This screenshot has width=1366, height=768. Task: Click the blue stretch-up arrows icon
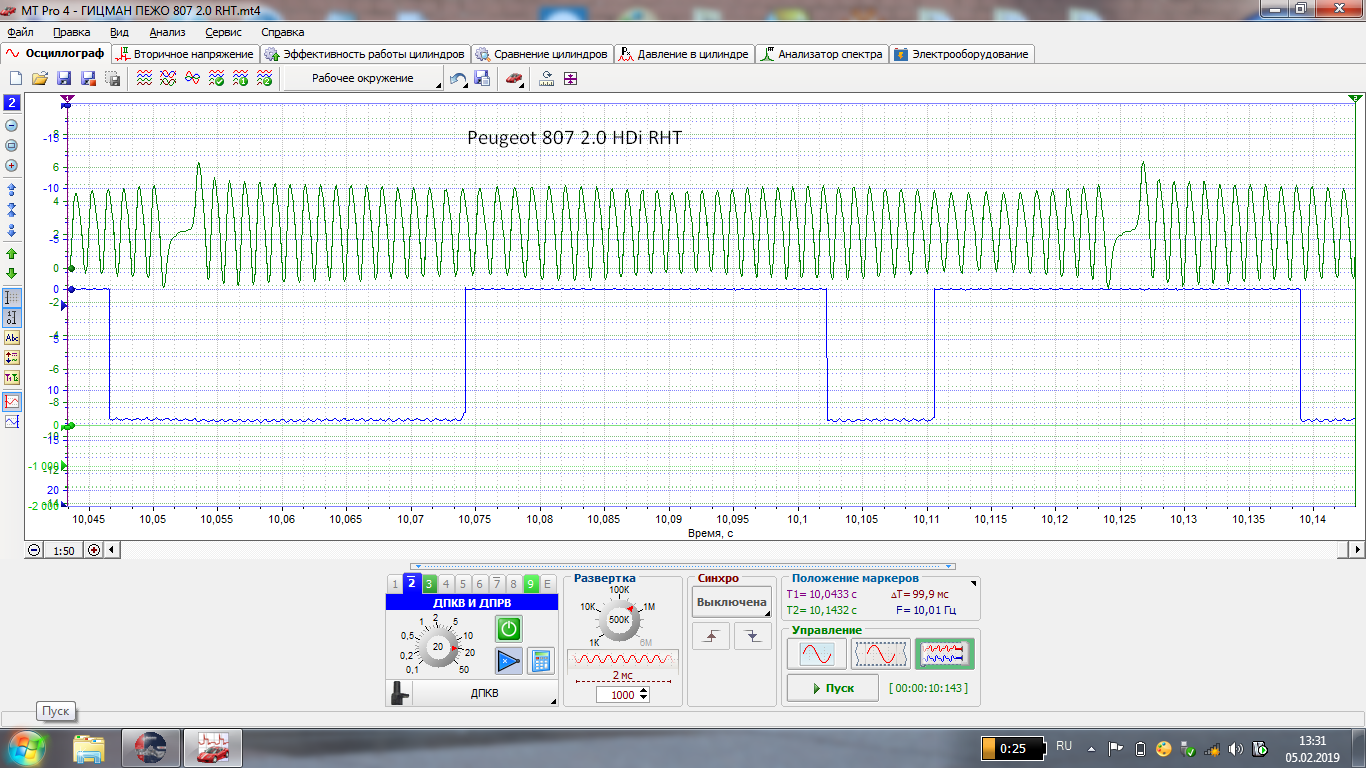coord(12,188)
